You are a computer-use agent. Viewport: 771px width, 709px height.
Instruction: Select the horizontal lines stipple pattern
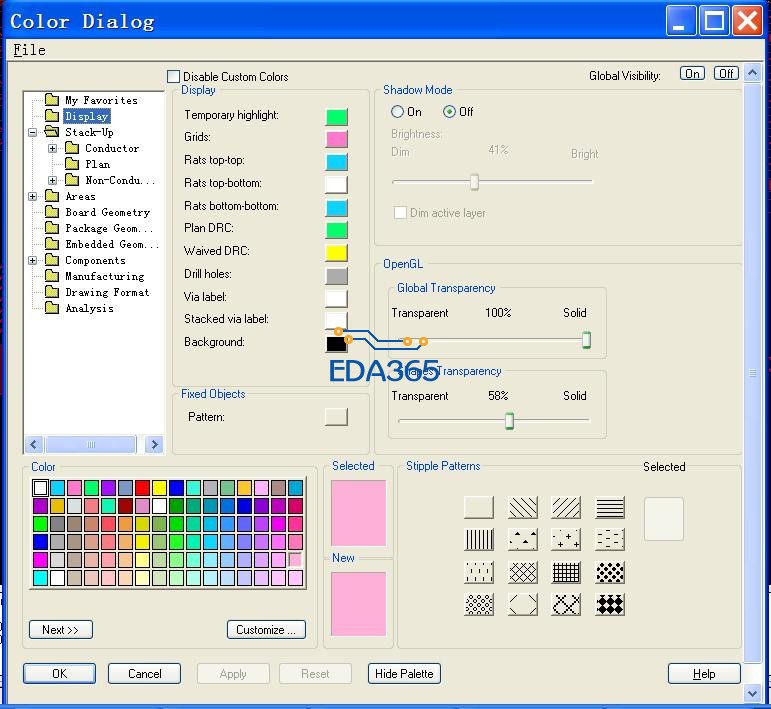(x=610, y=507)
